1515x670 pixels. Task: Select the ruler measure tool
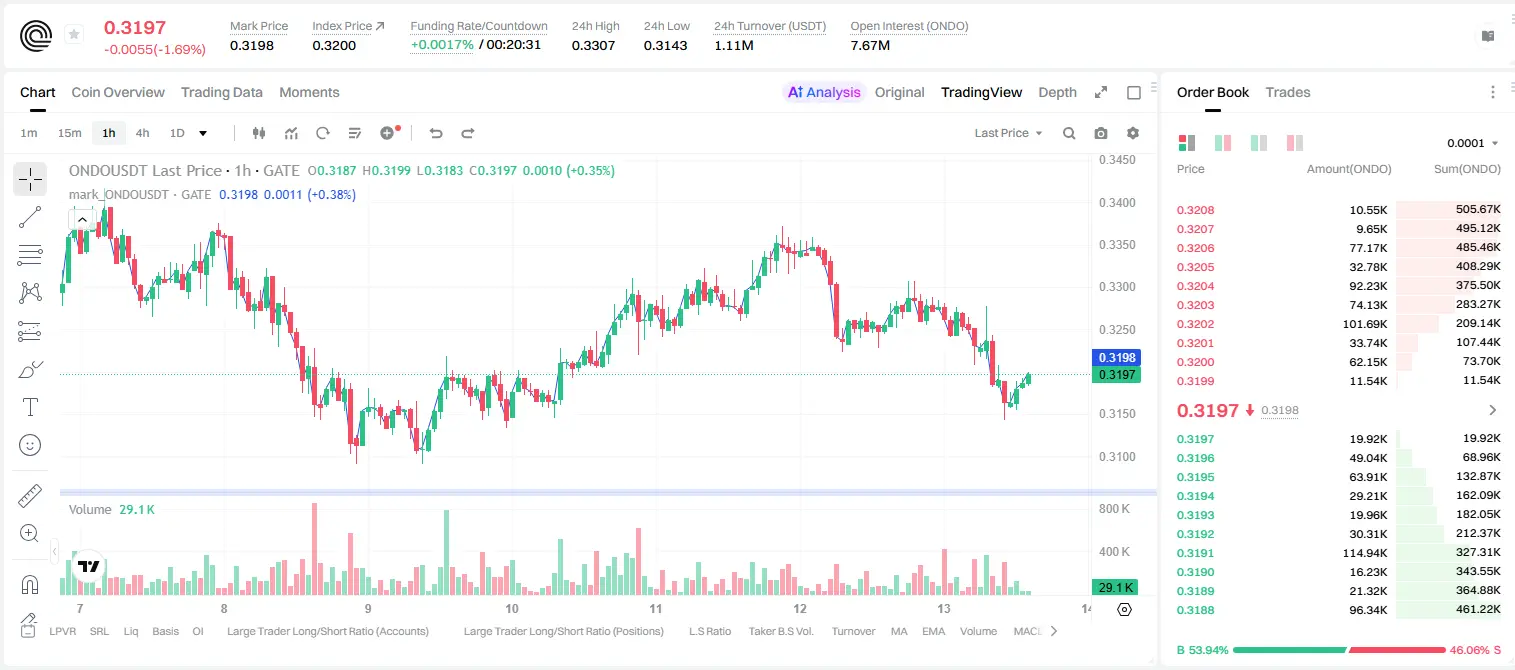pyautogui.click(x=30, y=496)
